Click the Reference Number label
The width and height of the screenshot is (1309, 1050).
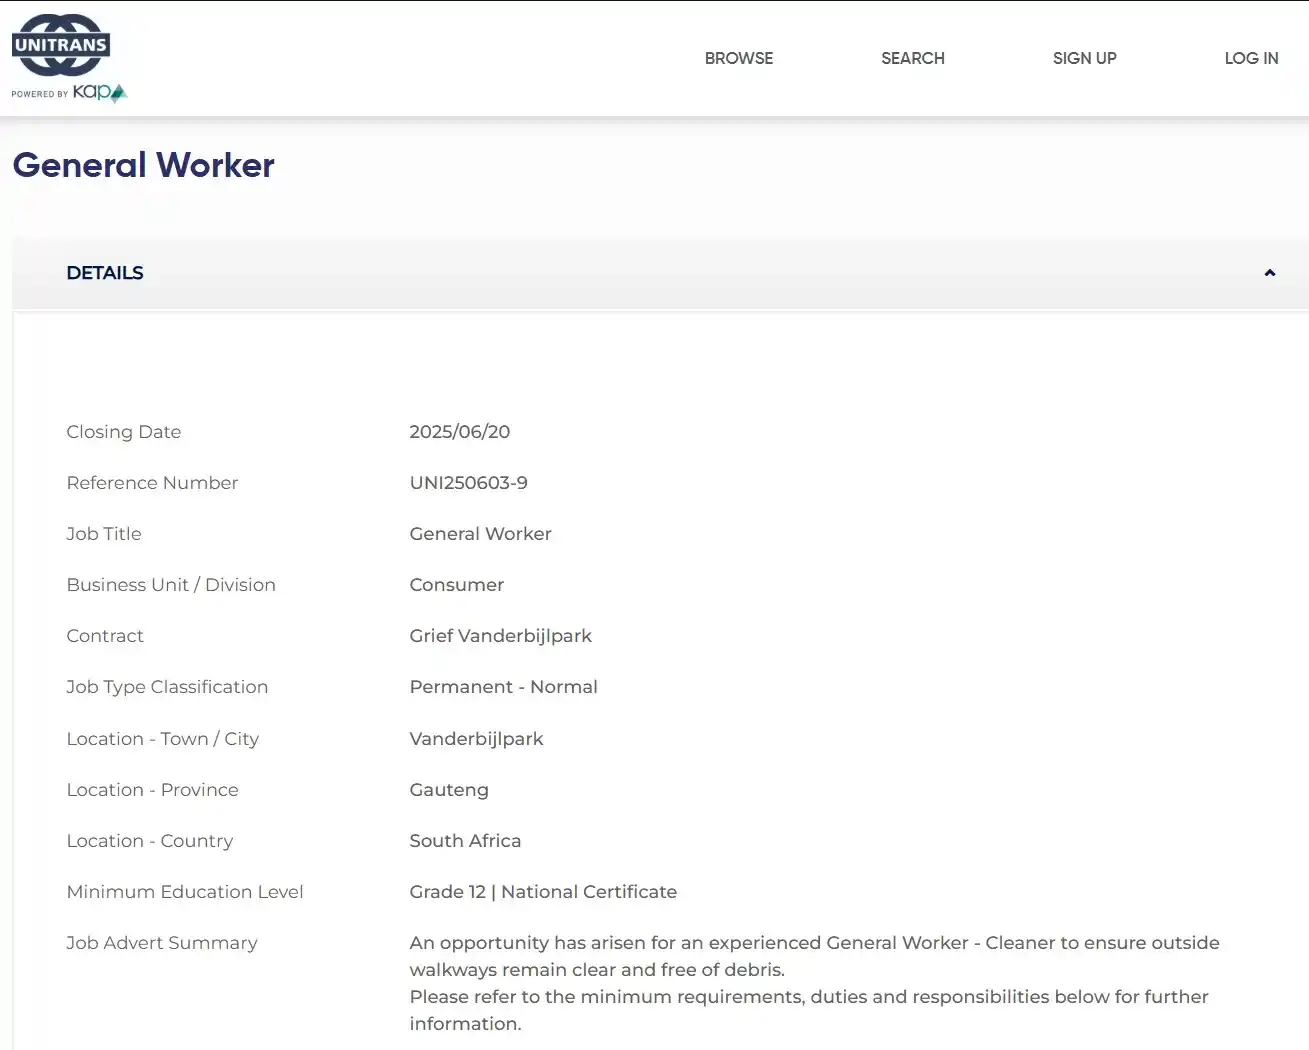point(152,483)
